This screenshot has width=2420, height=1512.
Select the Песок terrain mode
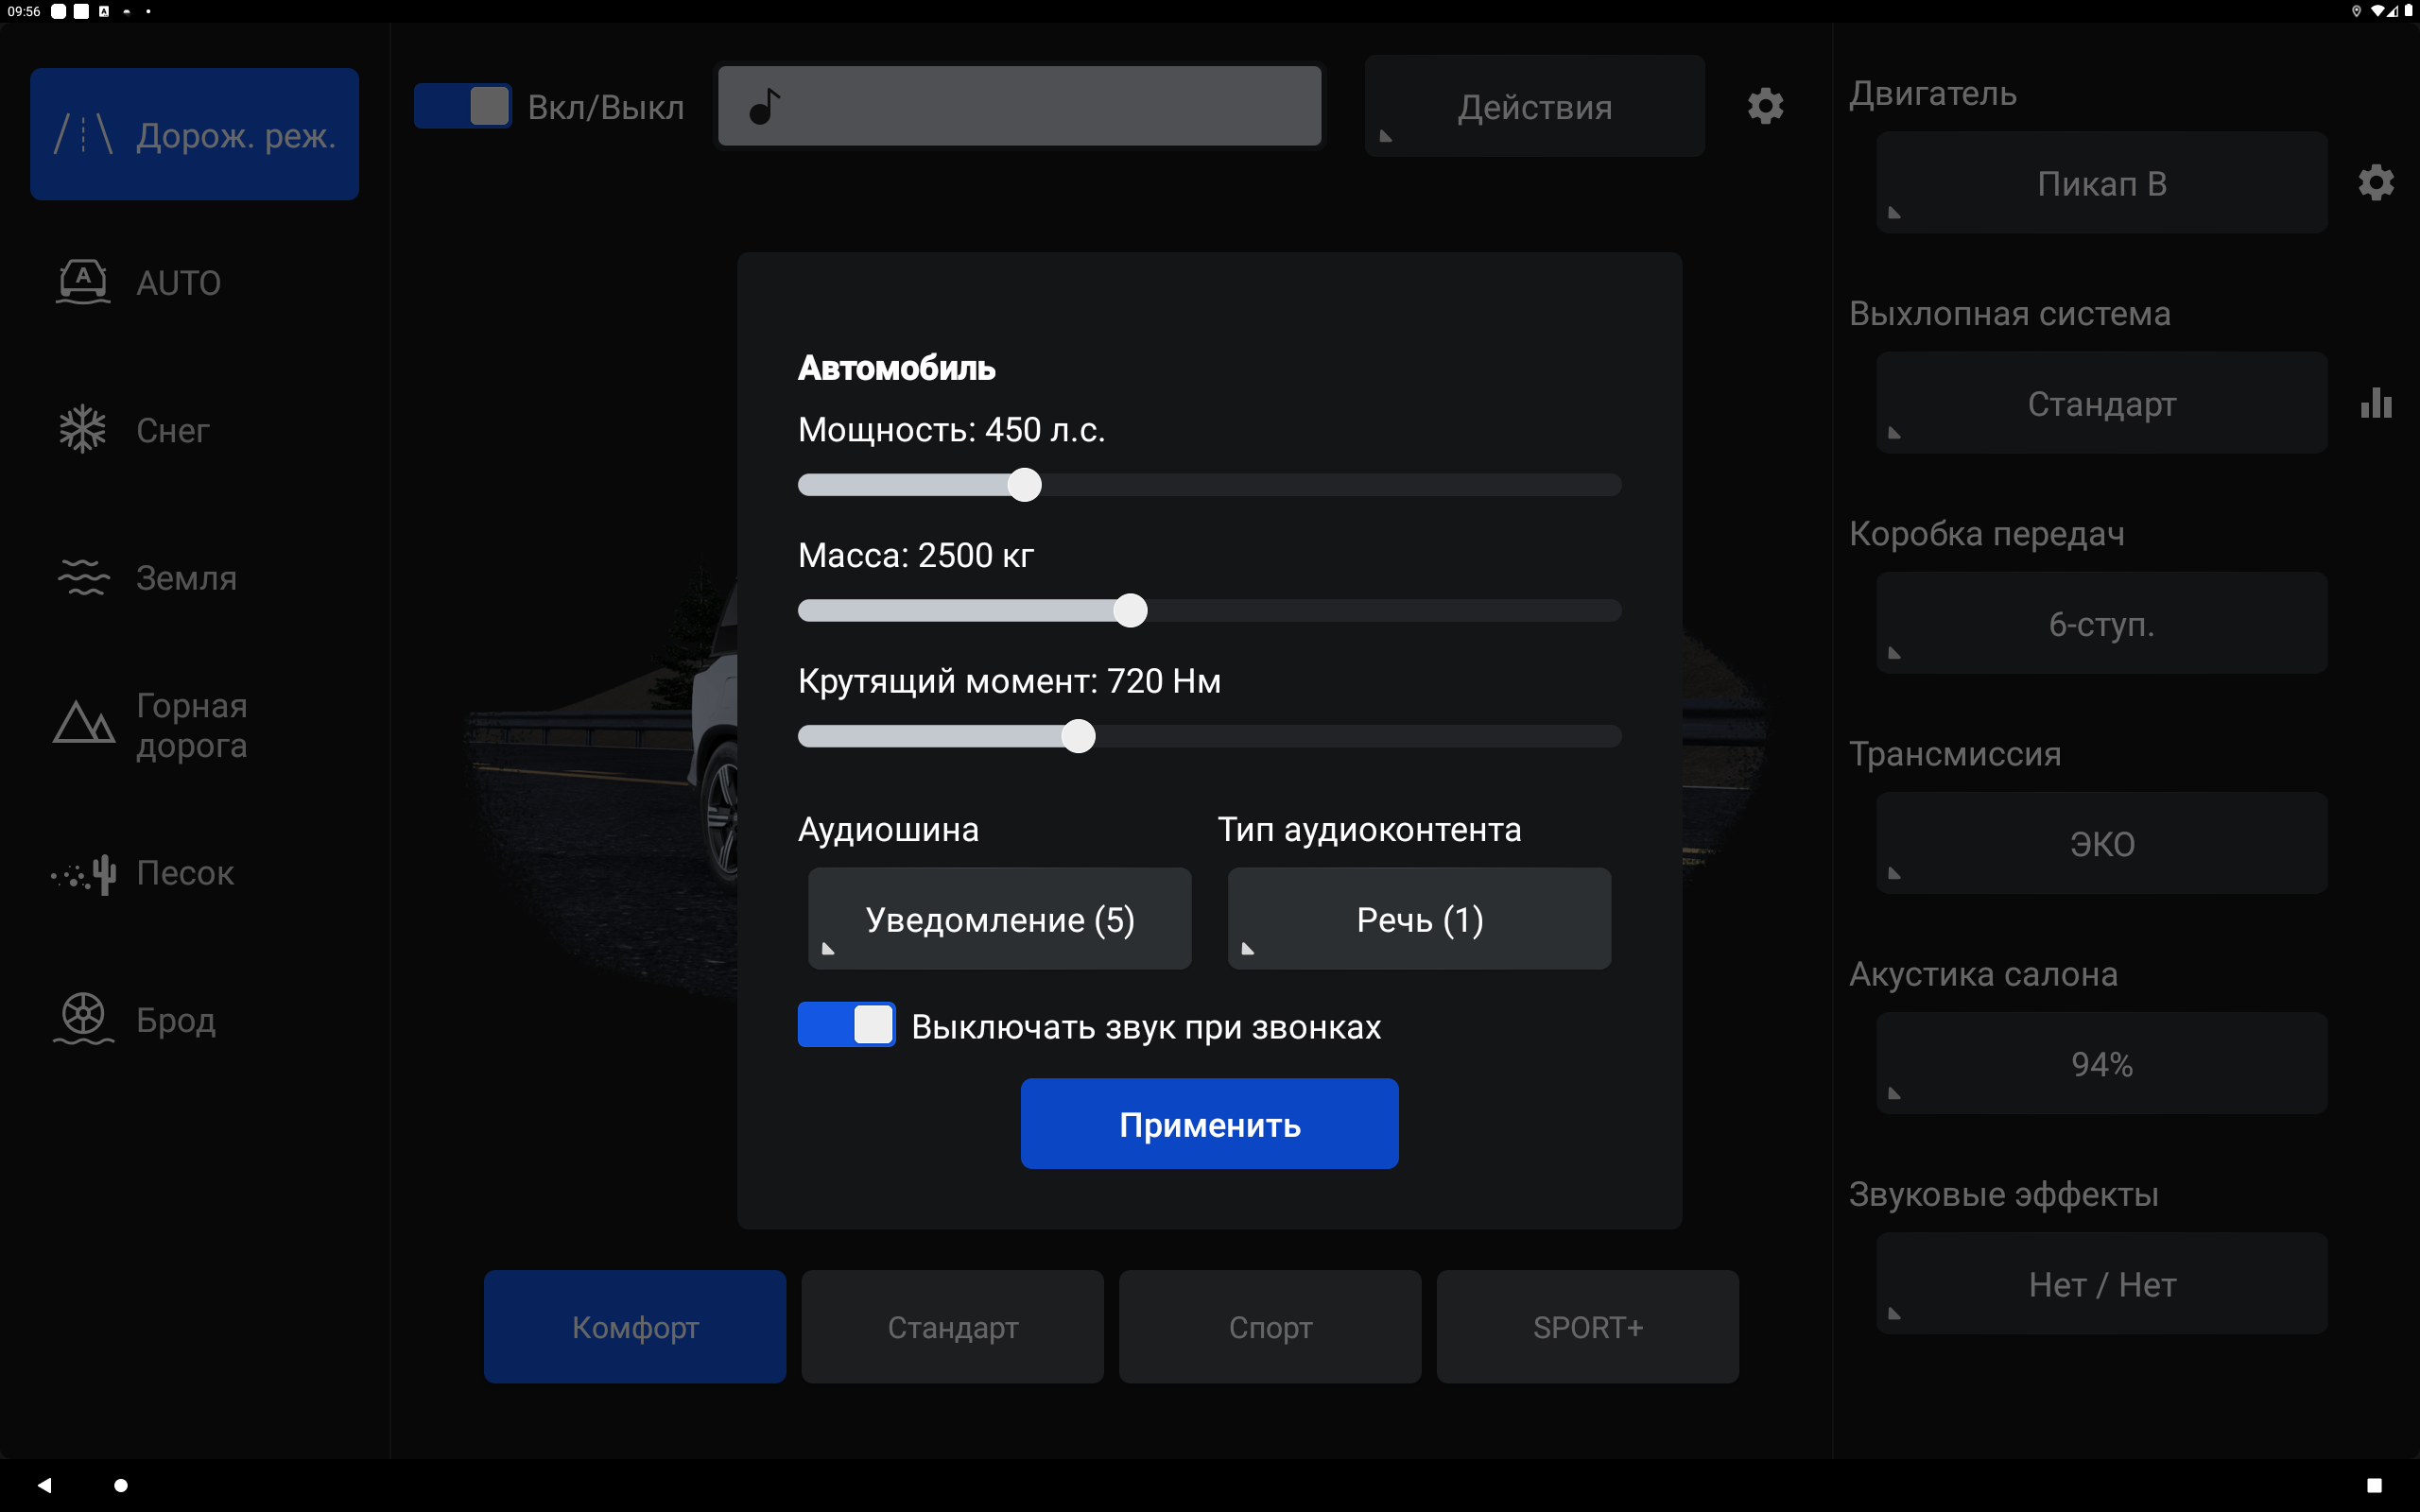(194, 872)
